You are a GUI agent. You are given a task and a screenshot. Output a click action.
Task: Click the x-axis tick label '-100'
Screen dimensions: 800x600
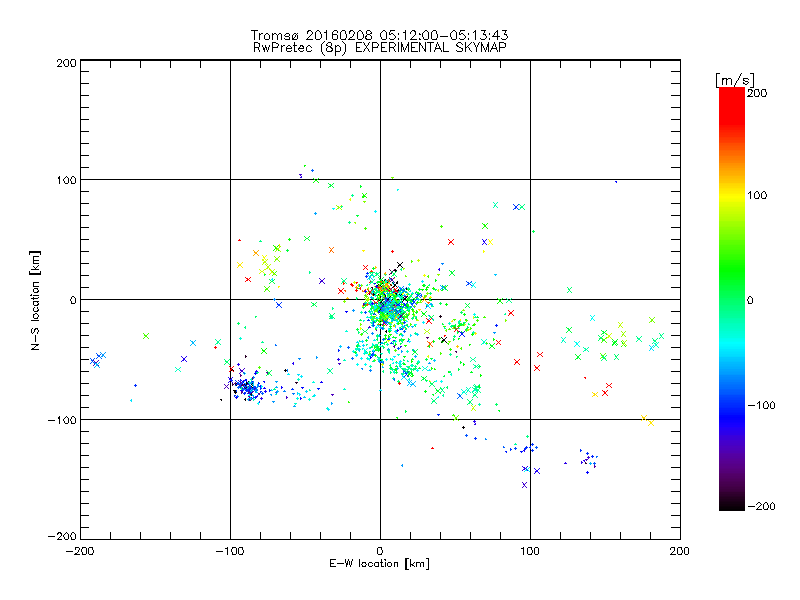(230, 551)
